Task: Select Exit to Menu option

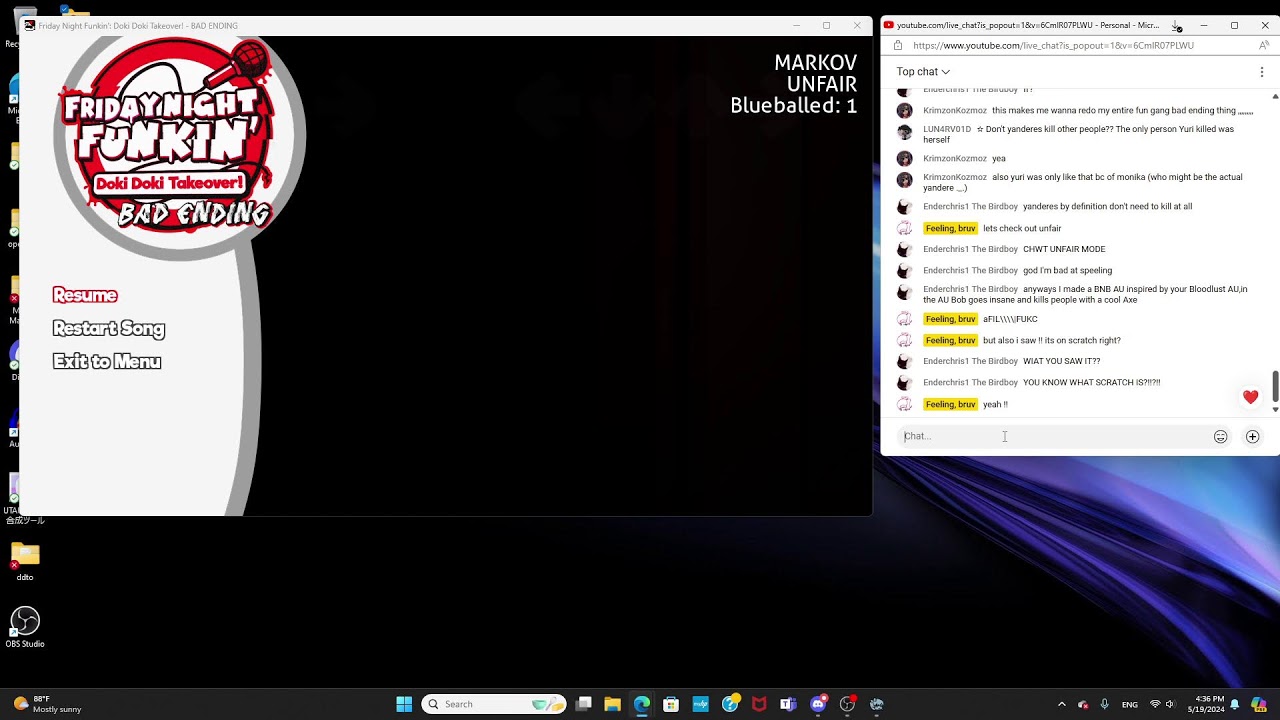Action: coord(106,361)
